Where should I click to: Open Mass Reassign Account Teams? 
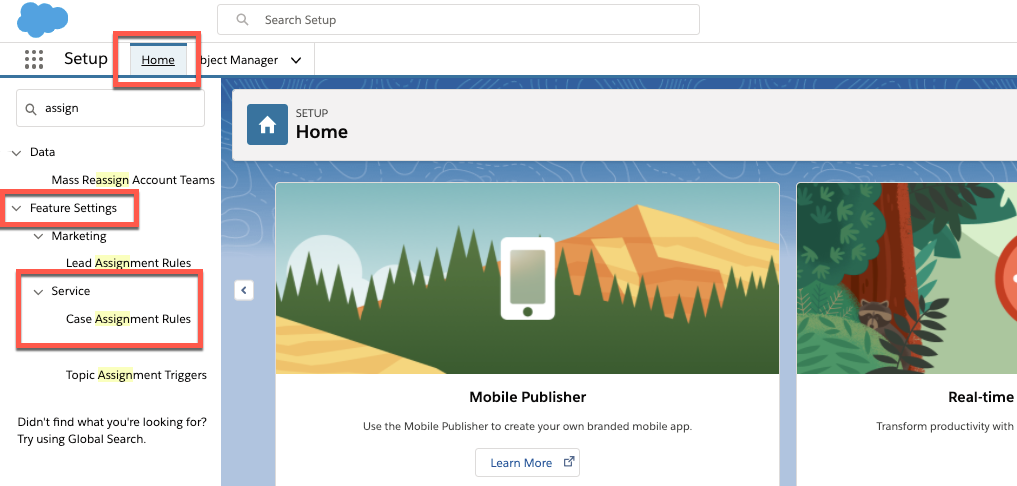[133, 180]
